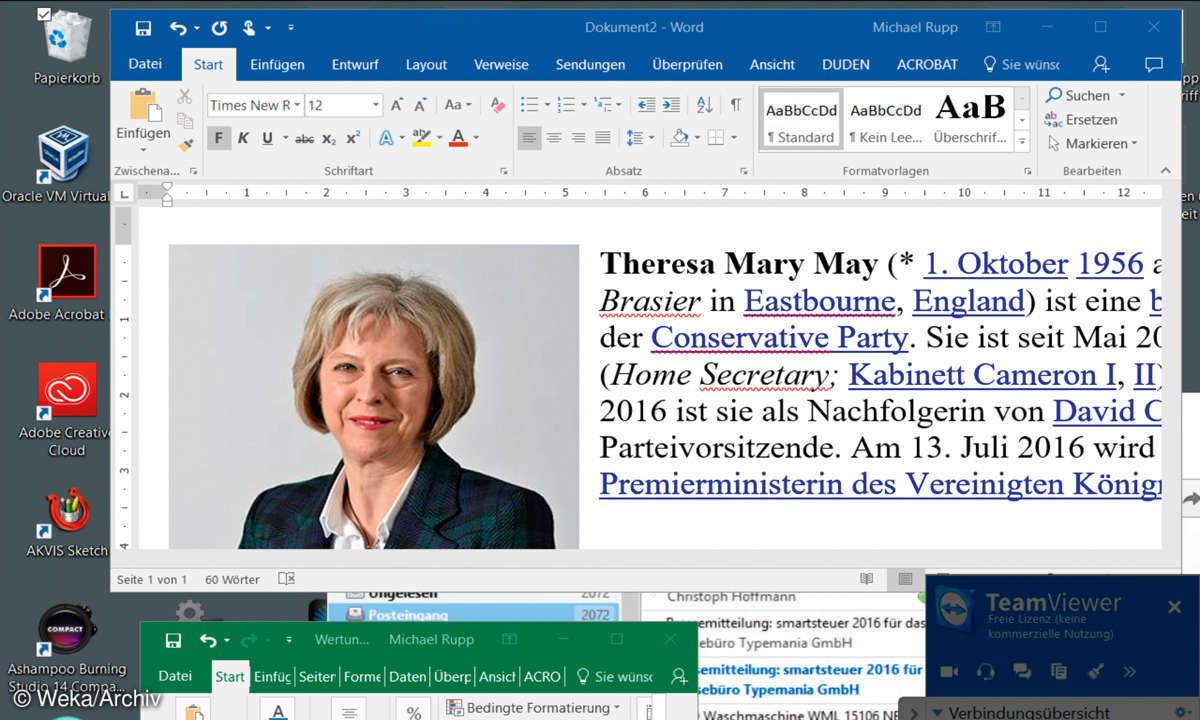The image size is (1200, 720).
Task: Save the Word document via quick access
Action: click(x=143, y=28)
